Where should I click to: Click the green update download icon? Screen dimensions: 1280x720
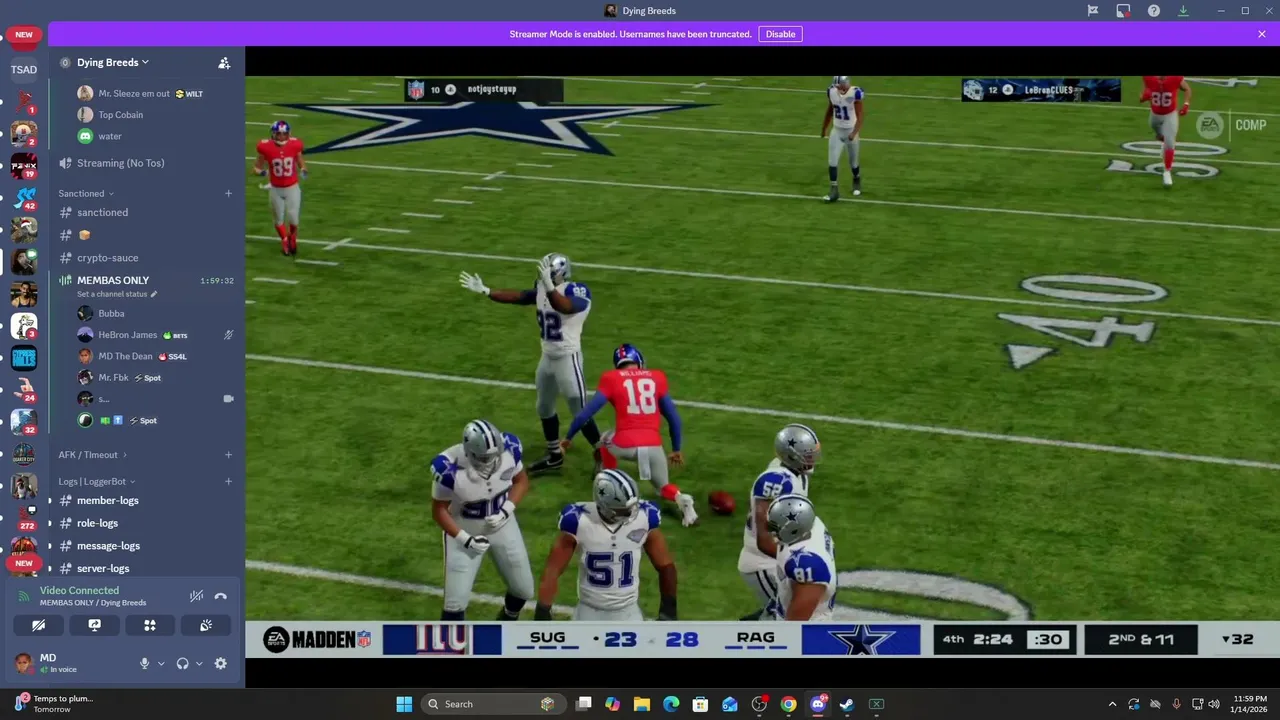click(x=1184, y=11)
